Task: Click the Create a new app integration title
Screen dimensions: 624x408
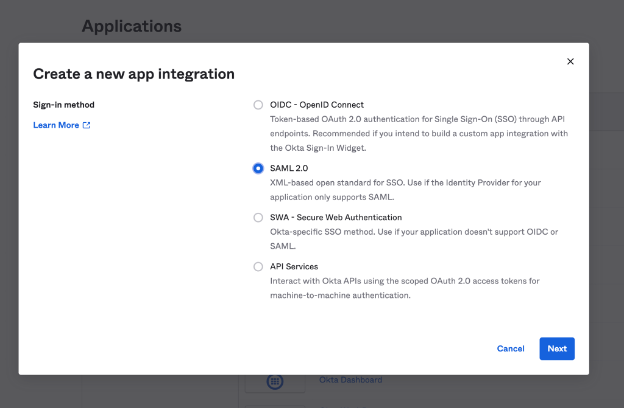Action: coord(134,74)
